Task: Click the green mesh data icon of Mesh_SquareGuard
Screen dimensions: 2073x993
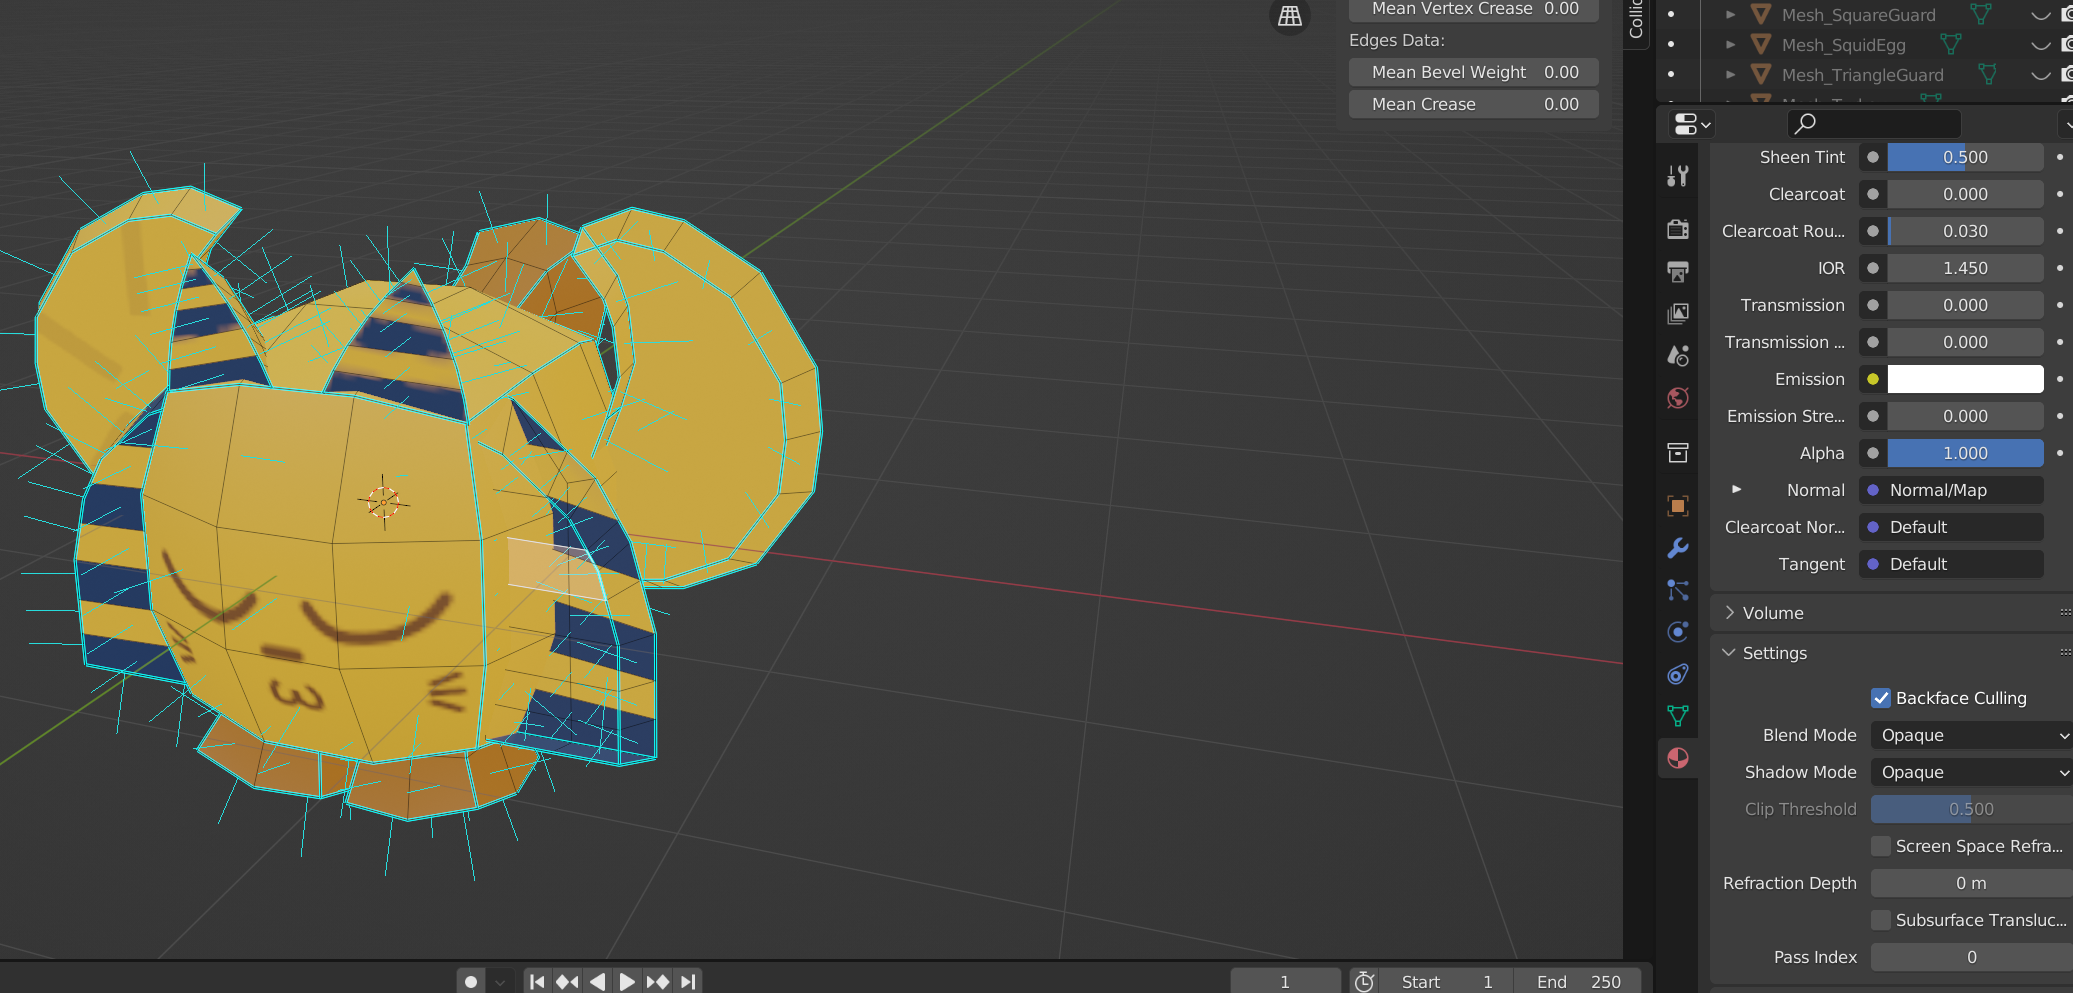Action: click(1980, 14)
